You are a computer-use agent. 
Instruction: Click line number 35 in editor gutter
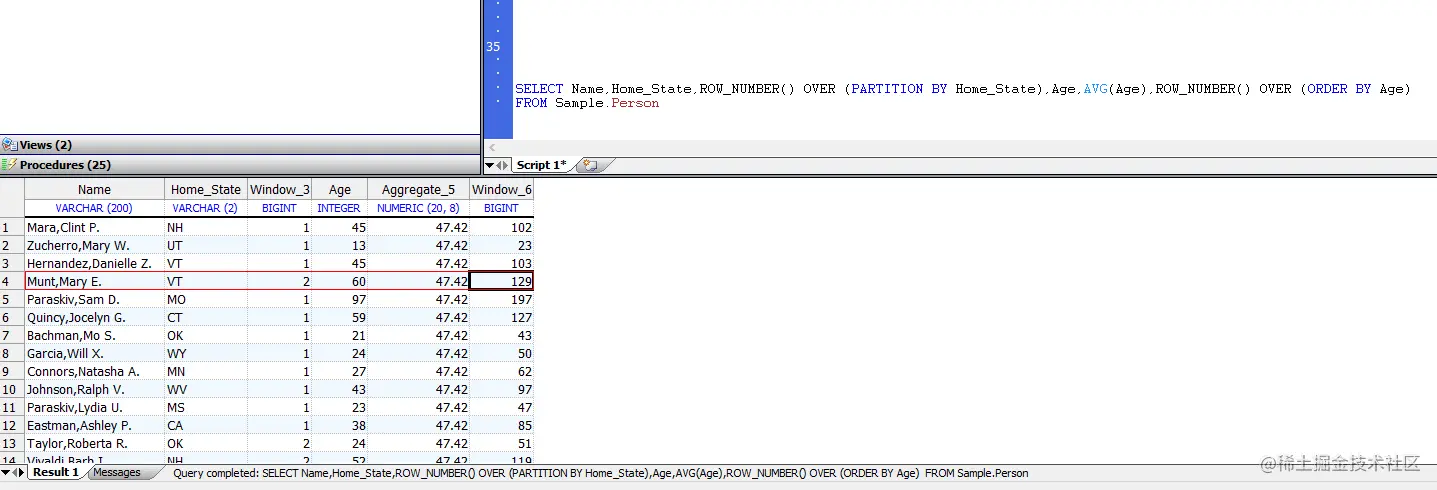(x=493, y=46)
